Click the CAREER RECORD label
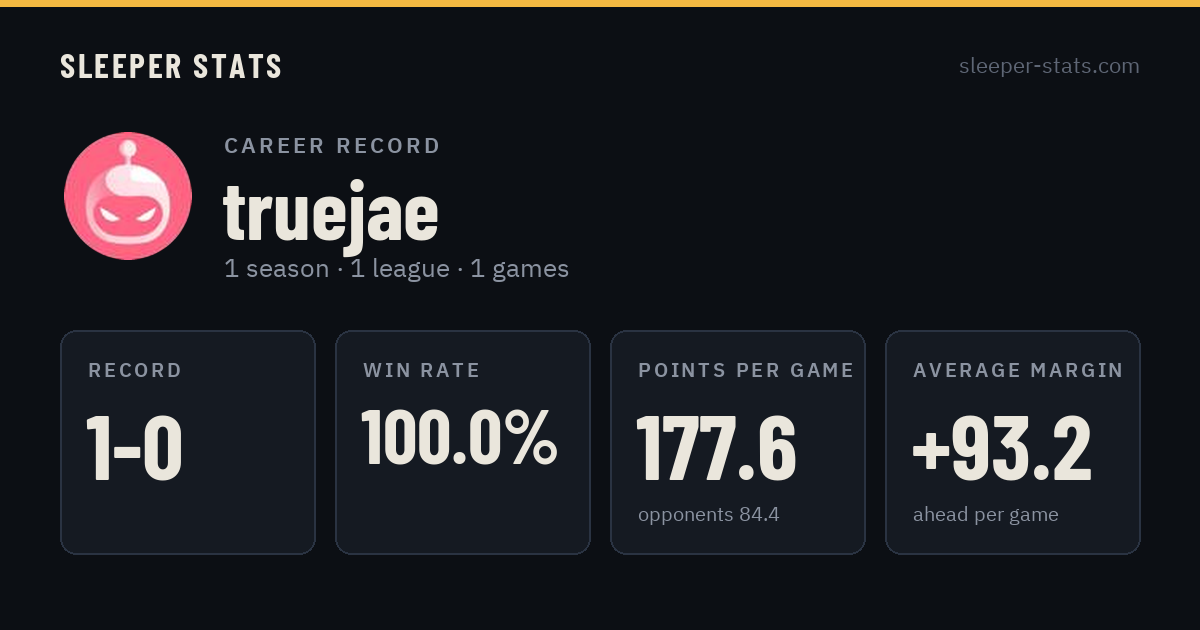1200x630 pixels. coord(332,146)
